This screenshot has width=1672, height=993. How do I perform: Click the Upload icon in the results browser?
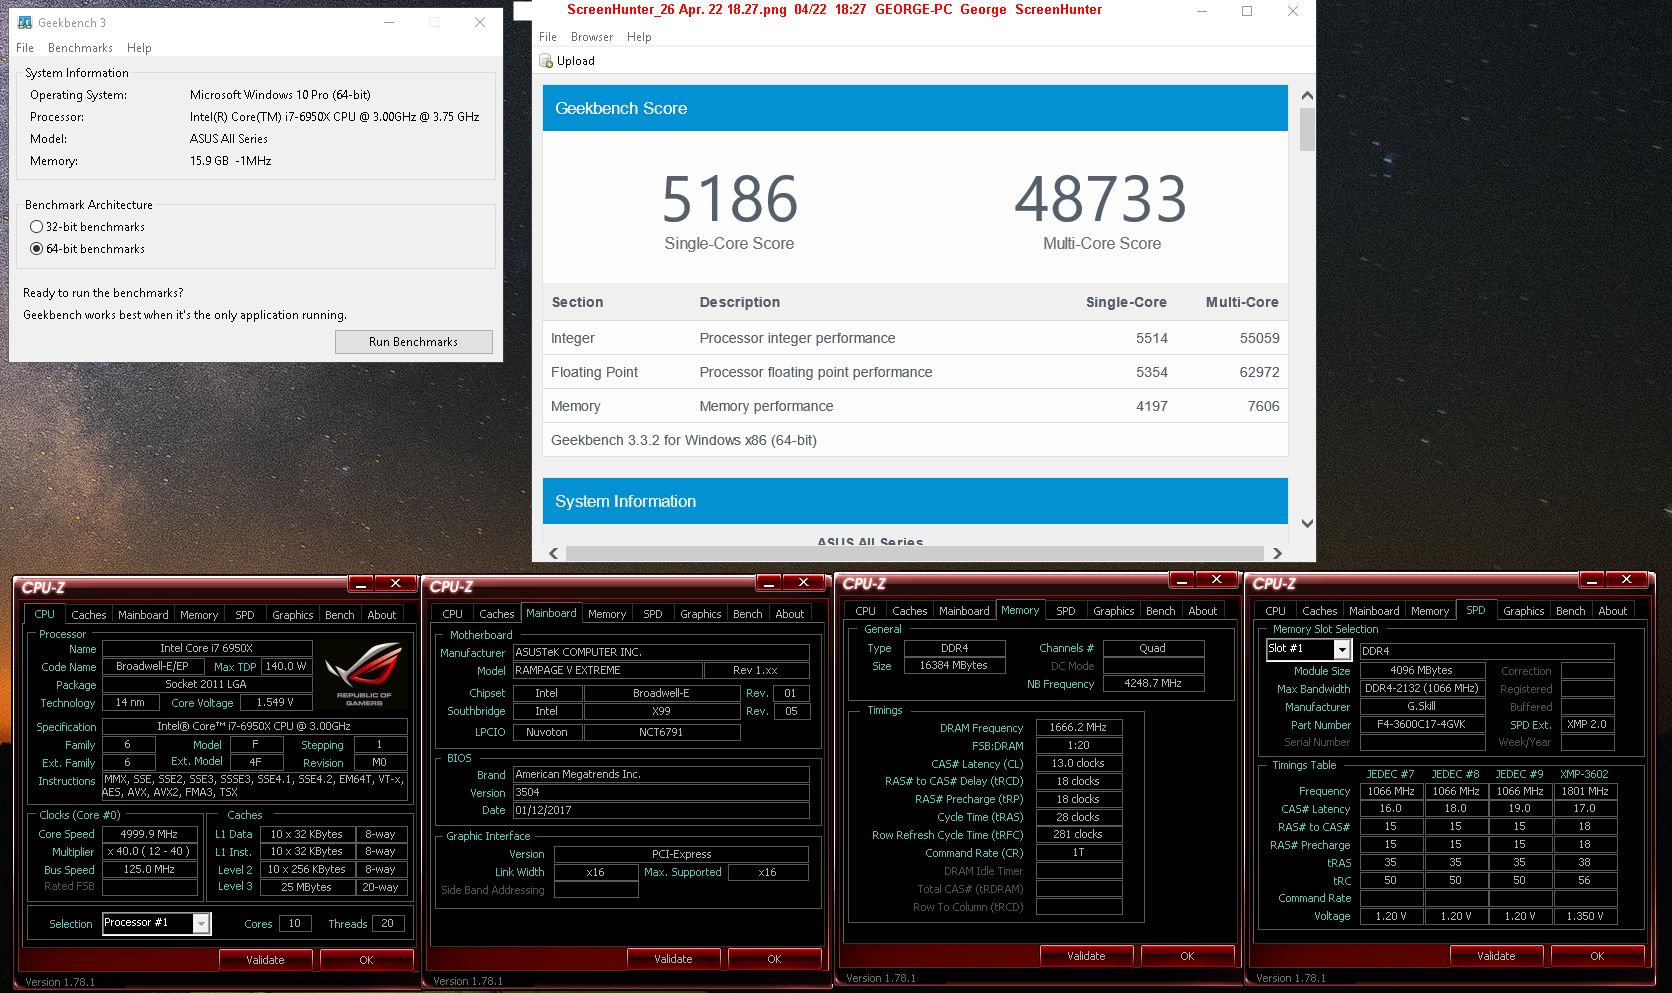pyautogui.click(x=546, y=61)
